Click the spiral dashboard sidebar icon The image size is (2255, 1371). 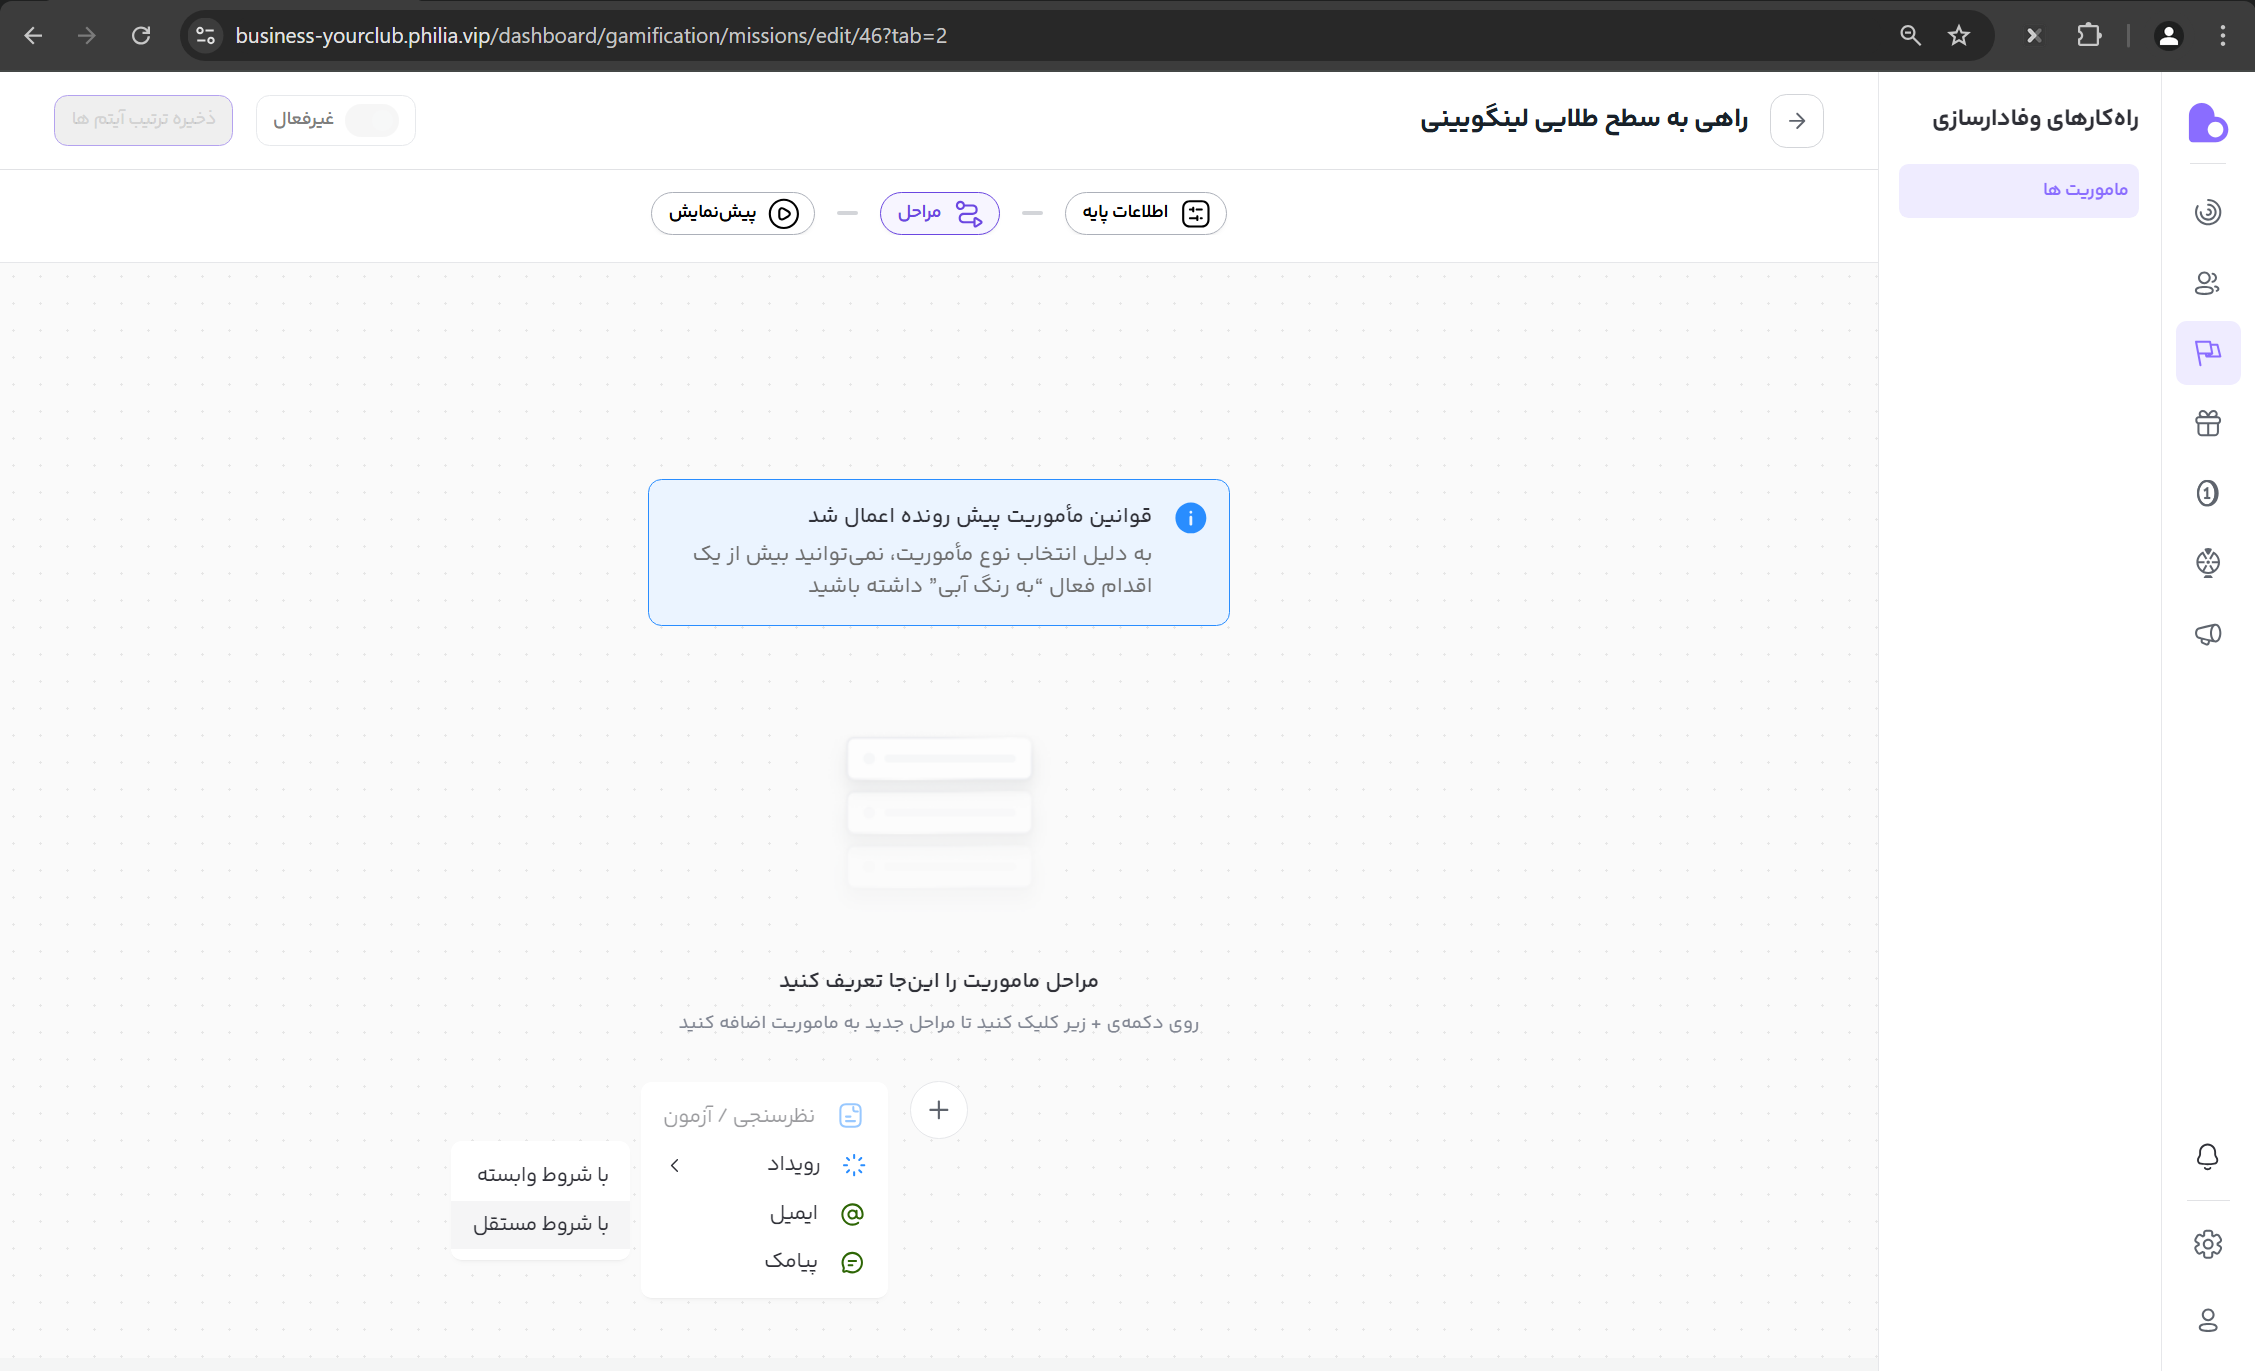click(x=2207, y=212)
